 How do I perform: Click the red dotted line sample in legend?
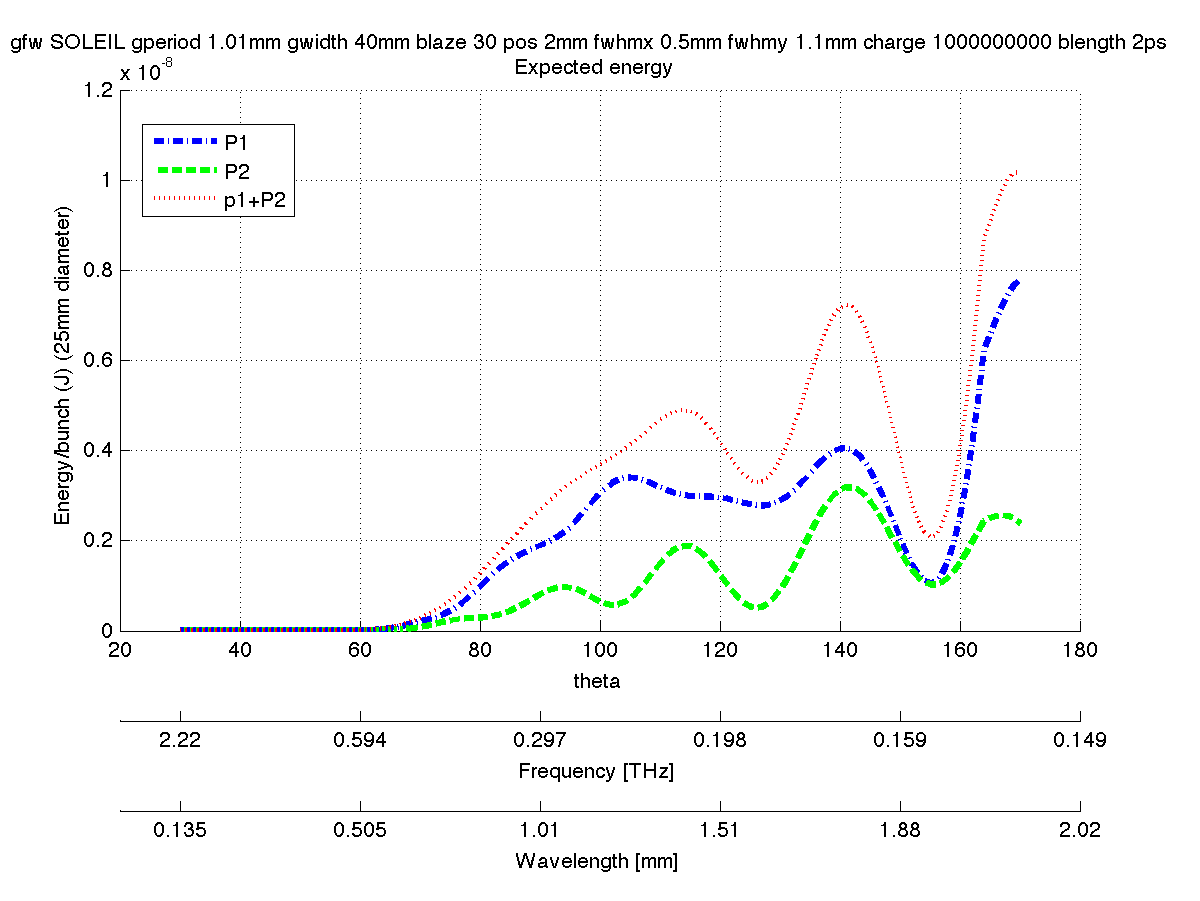pyautogui.click(x=186, y=200)
